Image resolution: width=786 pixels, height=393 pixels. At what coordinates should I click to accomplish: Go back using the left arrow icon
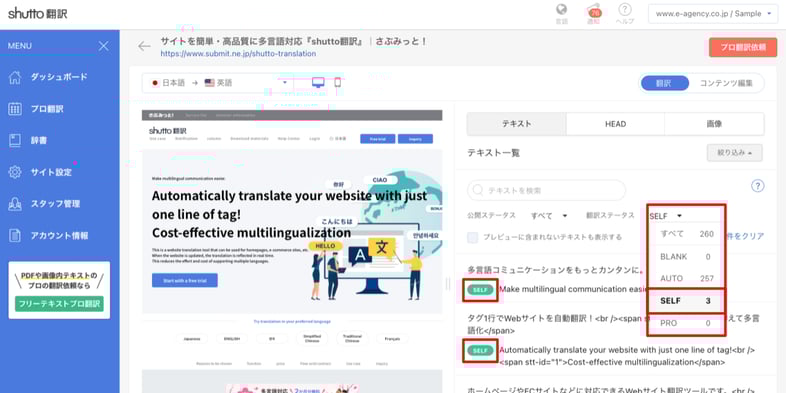(x=144, y=47)
